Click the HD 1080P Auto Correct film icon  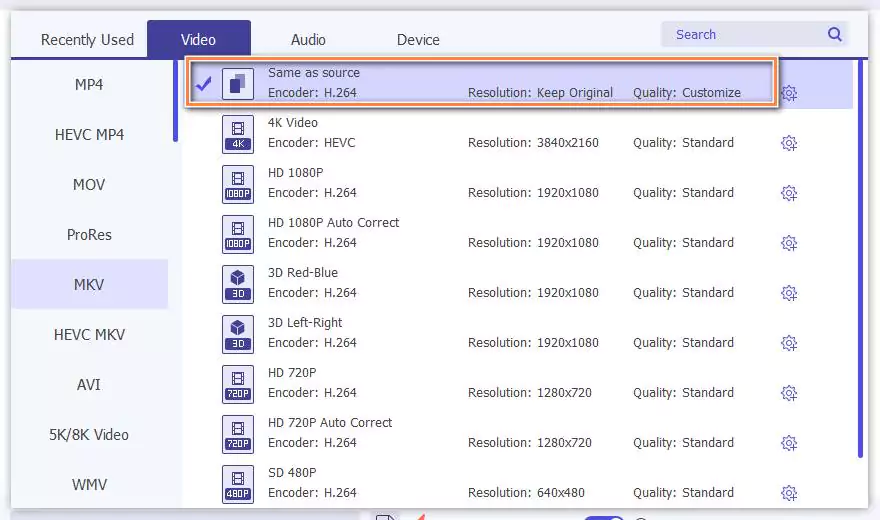[238, 234]
